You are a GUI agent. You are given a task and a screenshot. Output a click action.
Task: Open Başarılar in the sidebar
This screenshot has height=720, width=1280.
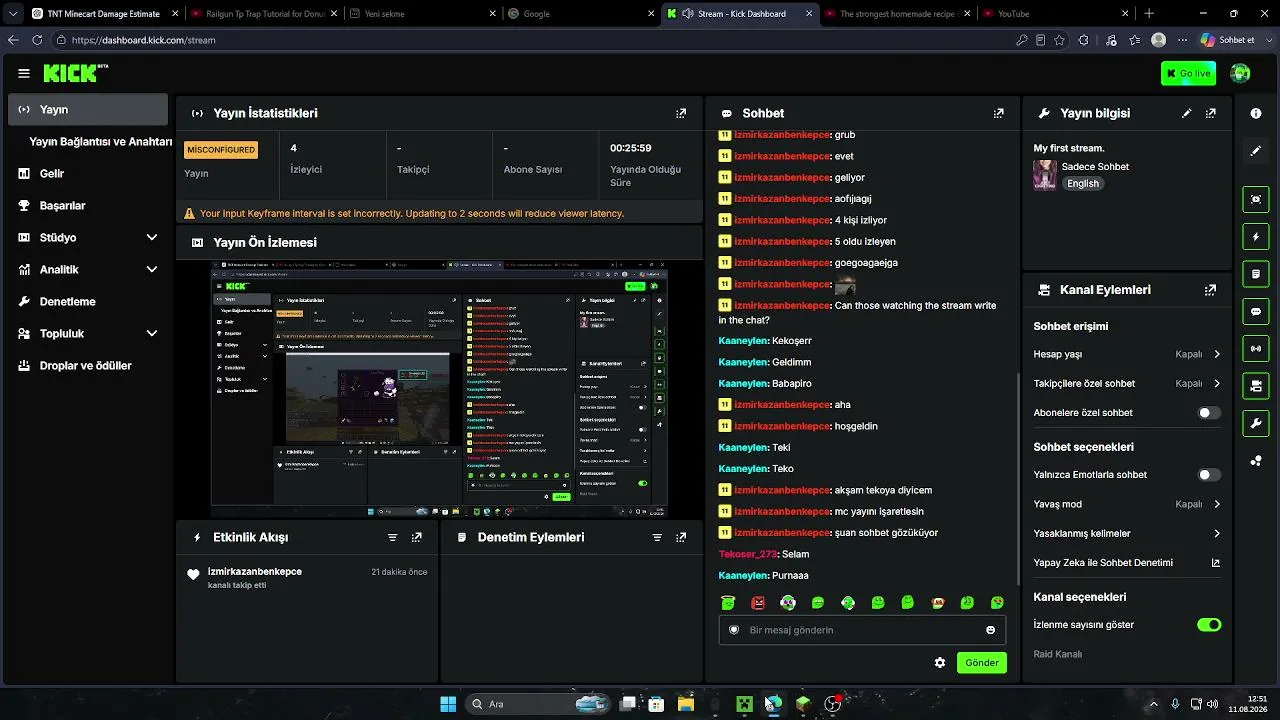pos(88,206)
